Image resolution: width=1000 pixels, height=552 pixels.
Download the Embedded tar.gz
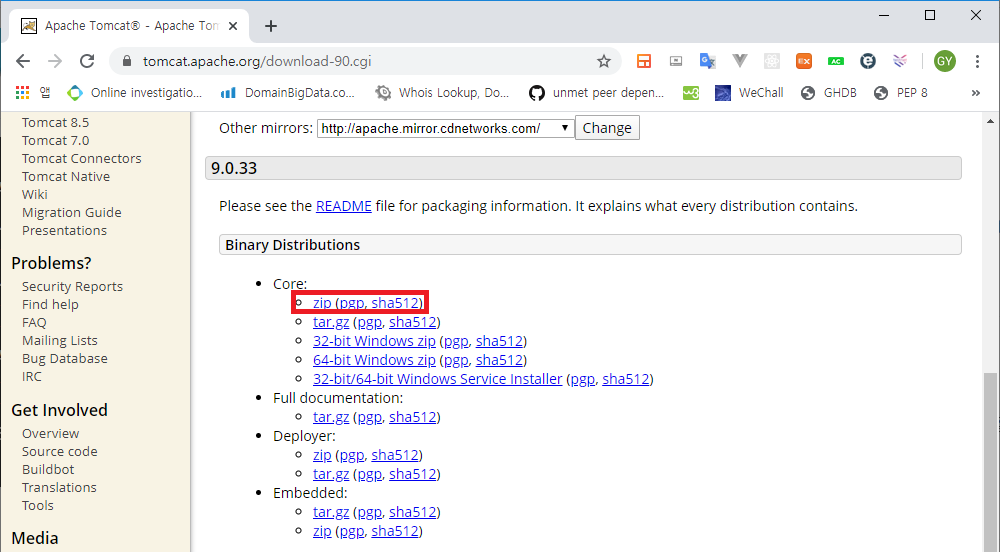[x=331, y=512]
